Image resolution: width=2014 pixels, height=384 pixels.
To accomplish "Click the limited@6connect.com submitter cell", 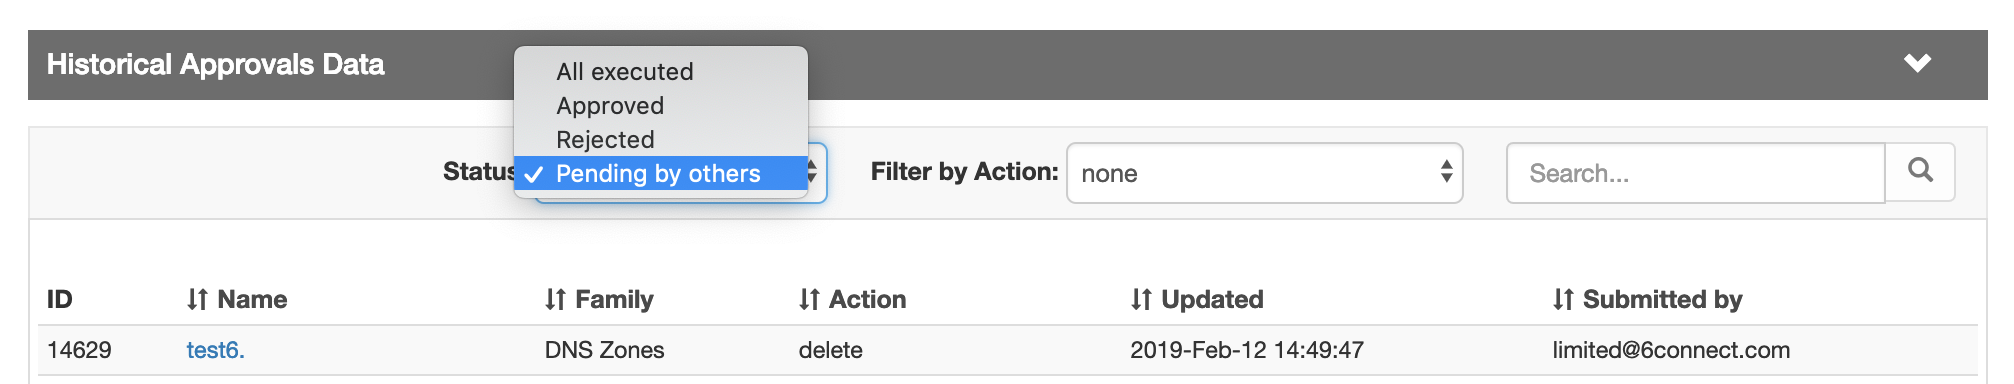I will [1671, 350].
